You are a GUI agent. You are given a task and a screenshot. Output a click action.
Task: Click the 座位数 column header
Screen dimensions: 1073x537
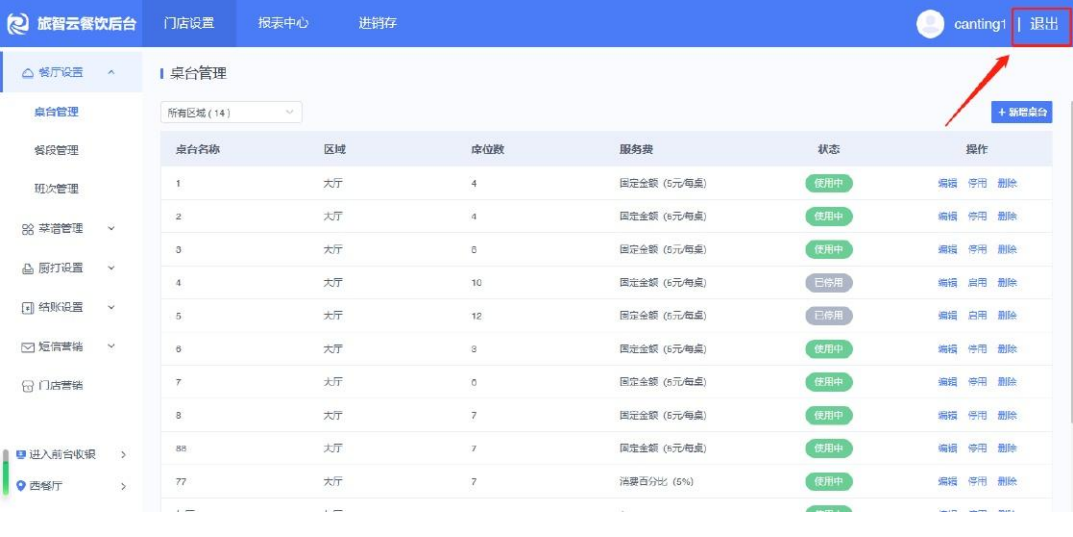click(488, 149)
